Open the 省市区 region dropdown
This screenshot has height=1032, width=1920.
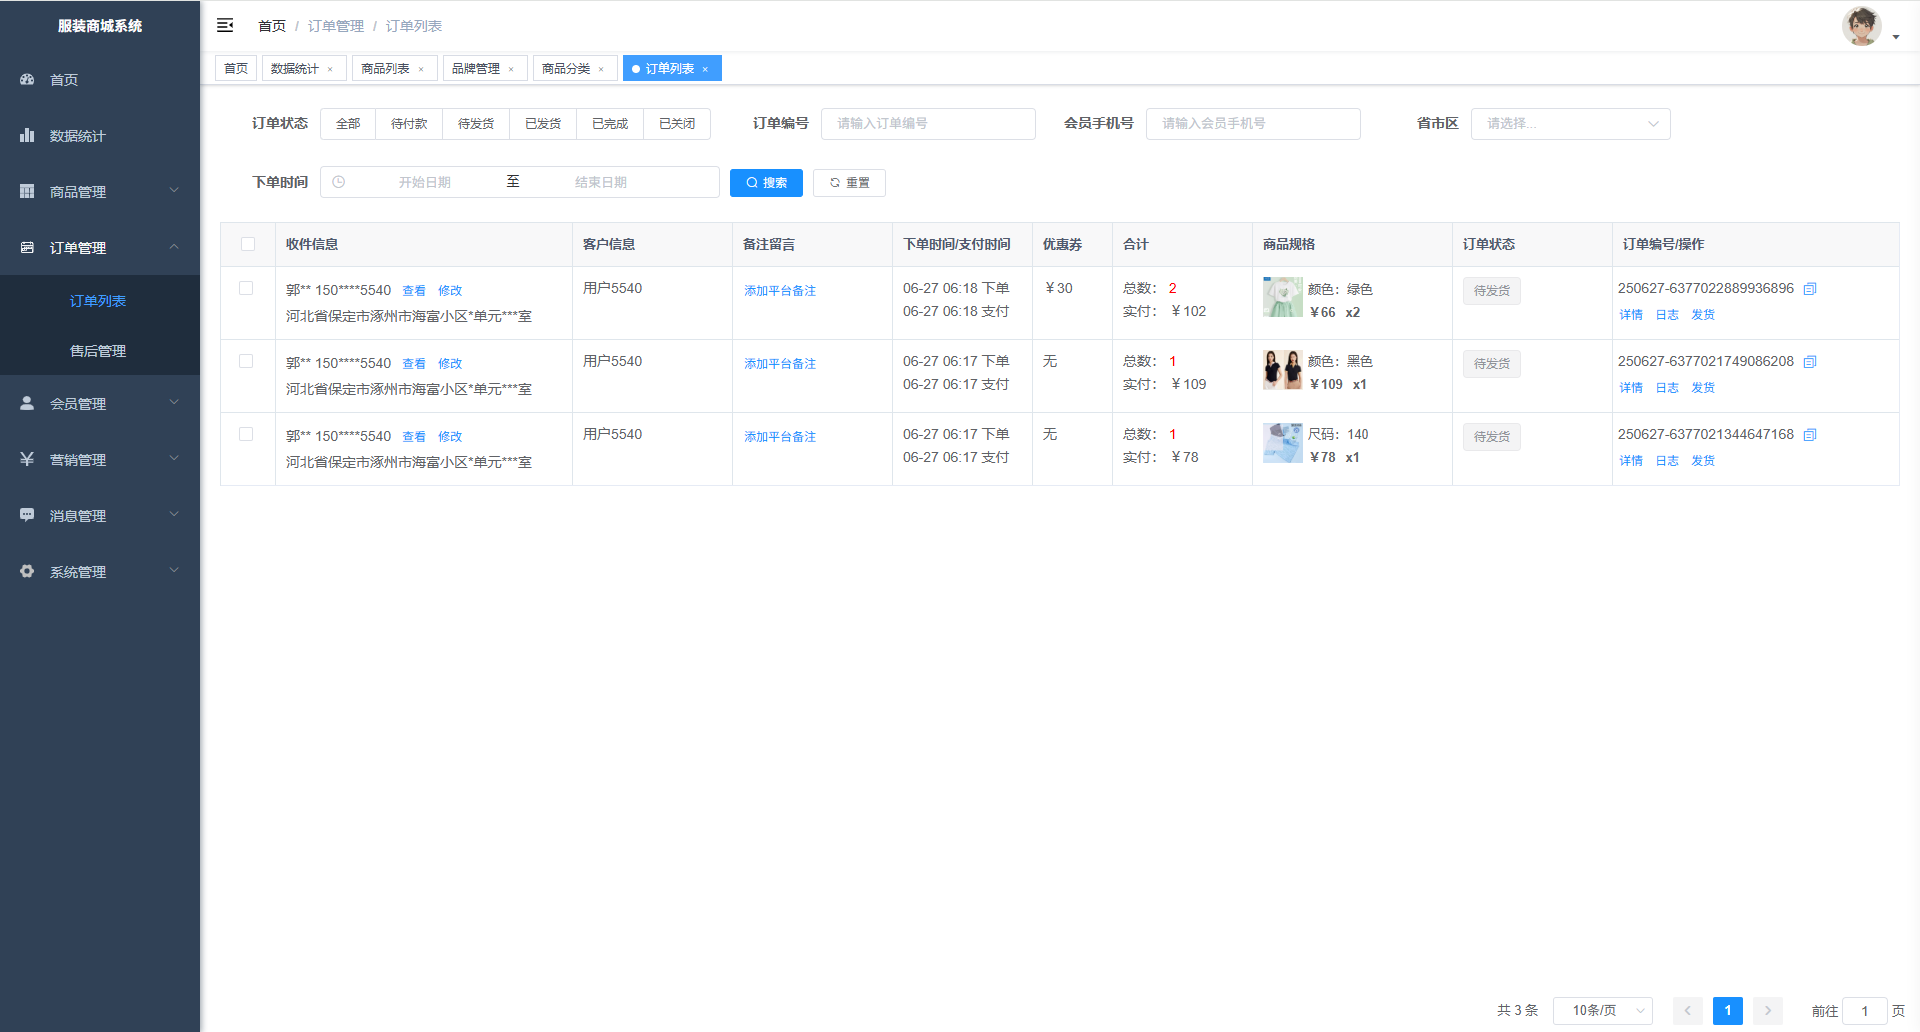click(1570, 124)
